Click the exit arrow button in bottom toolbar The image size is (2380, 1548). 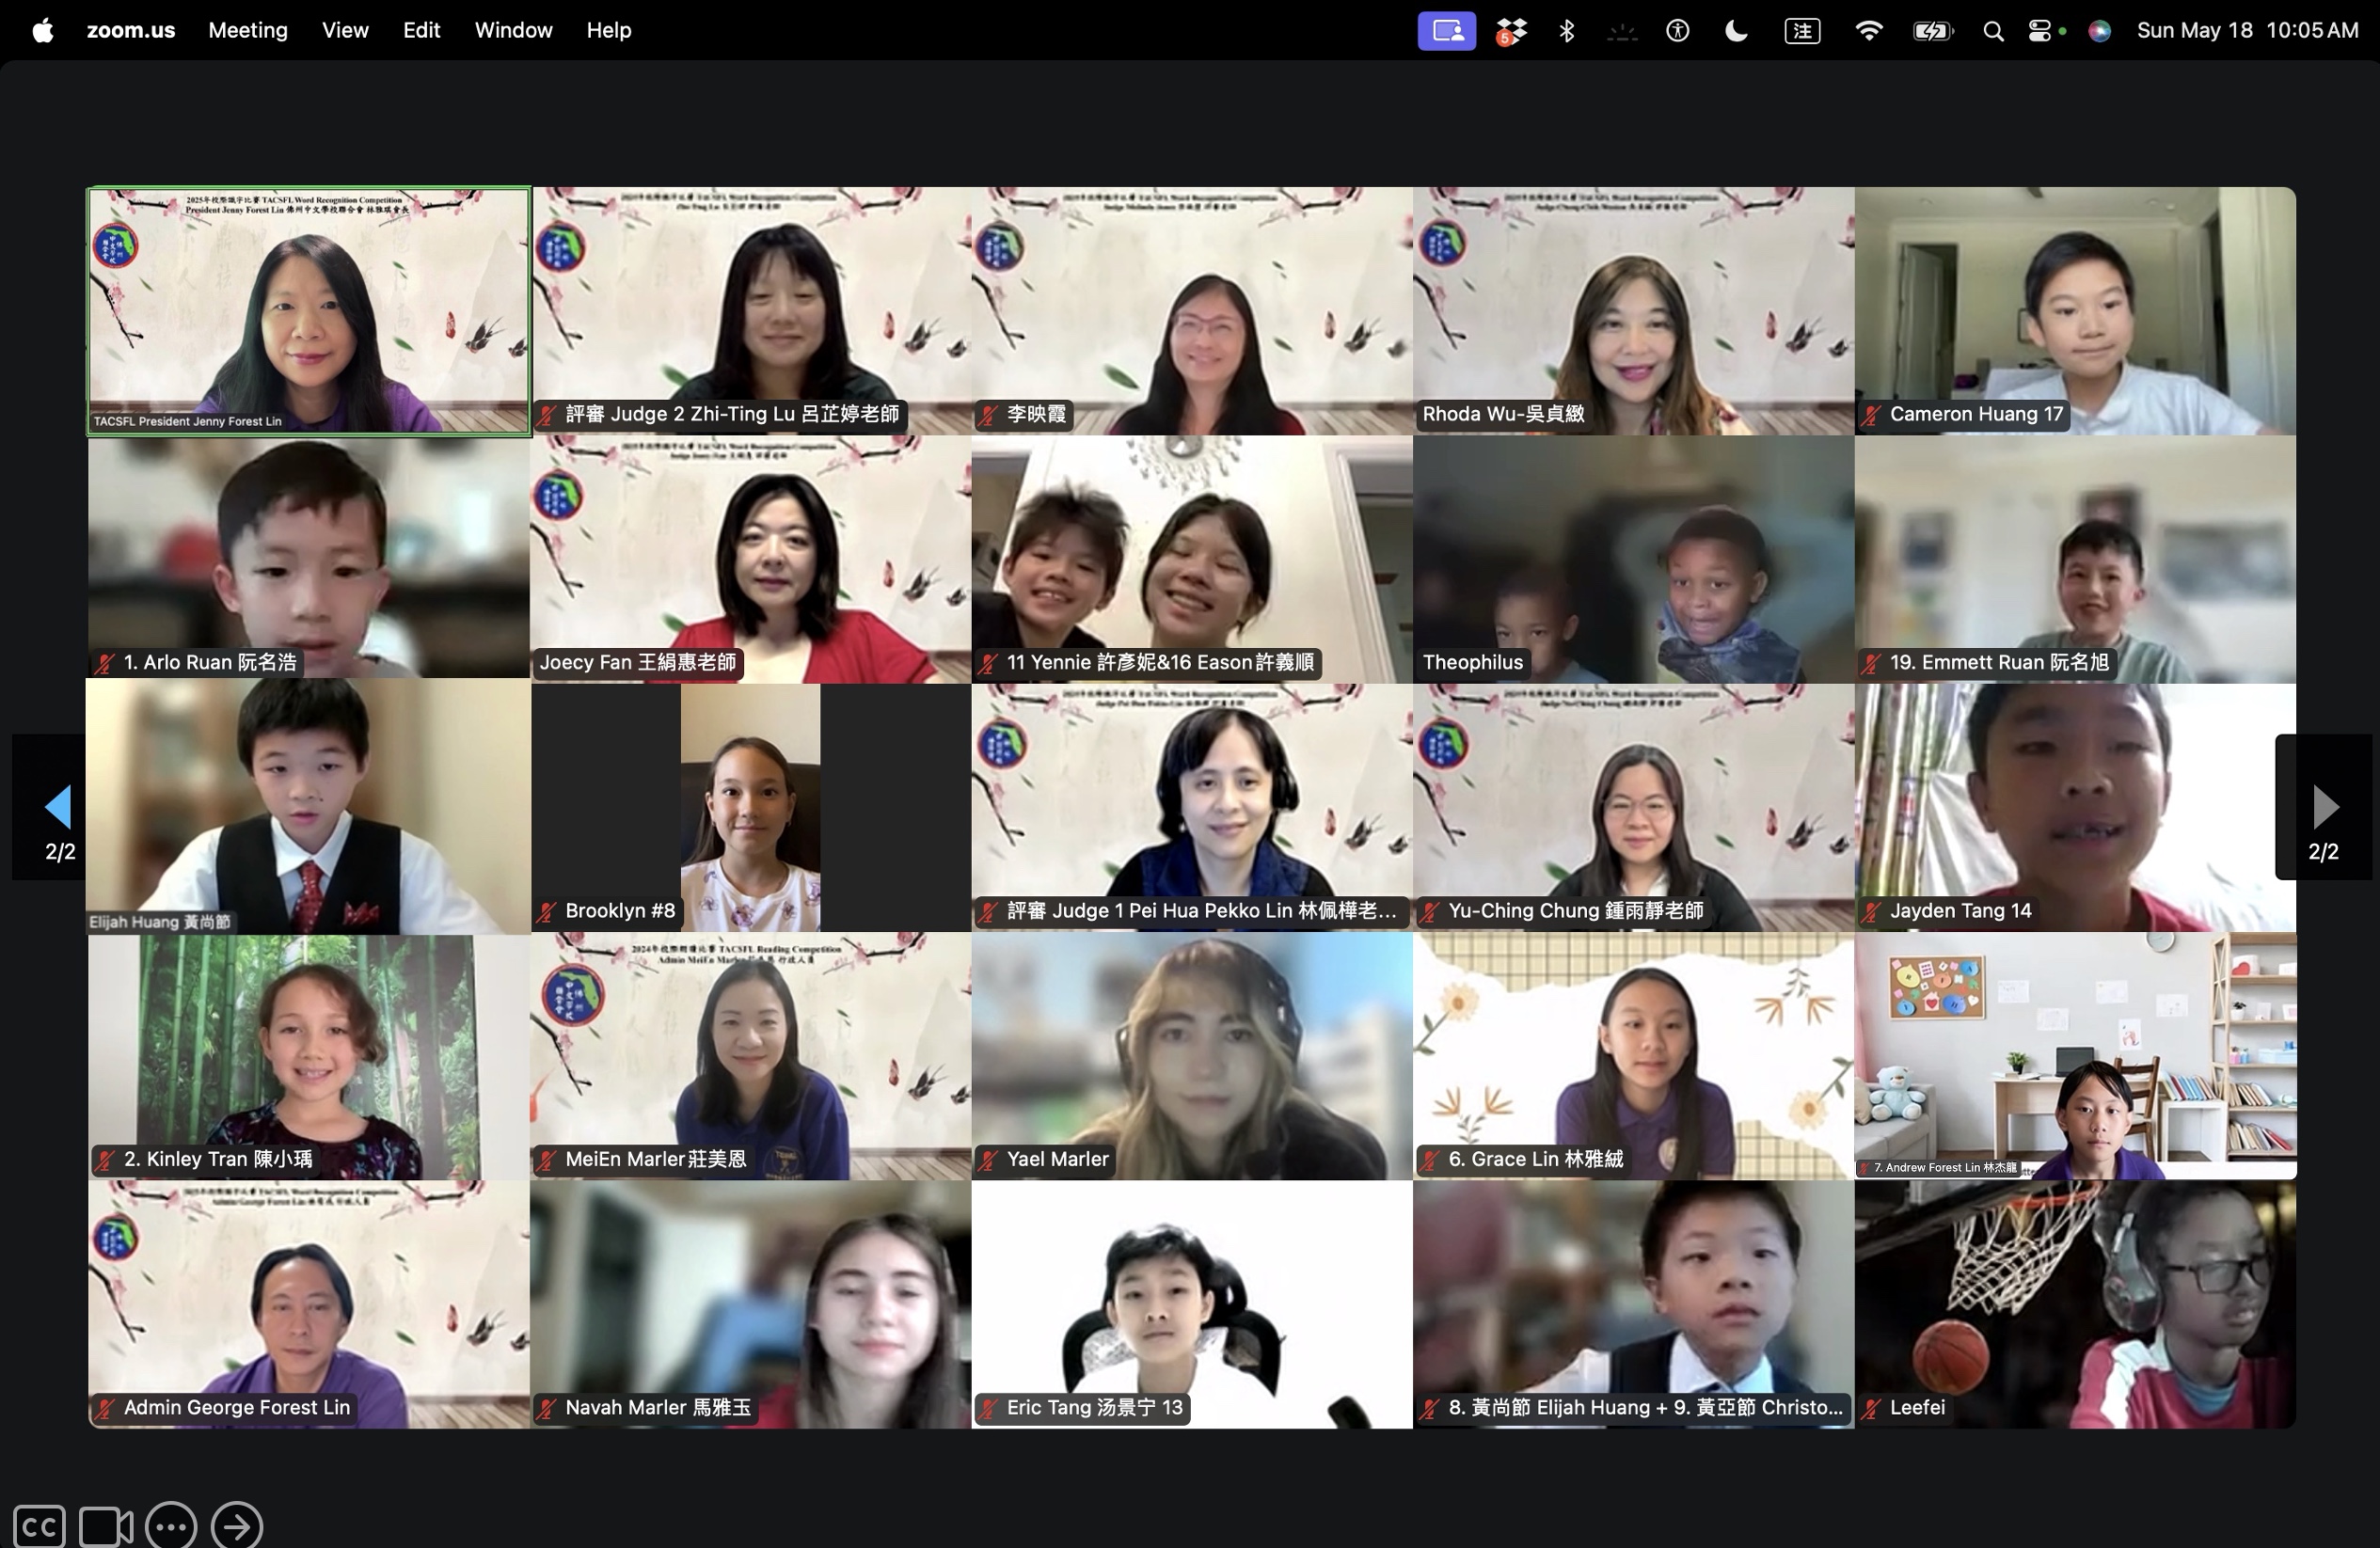tap(236, 1525)
